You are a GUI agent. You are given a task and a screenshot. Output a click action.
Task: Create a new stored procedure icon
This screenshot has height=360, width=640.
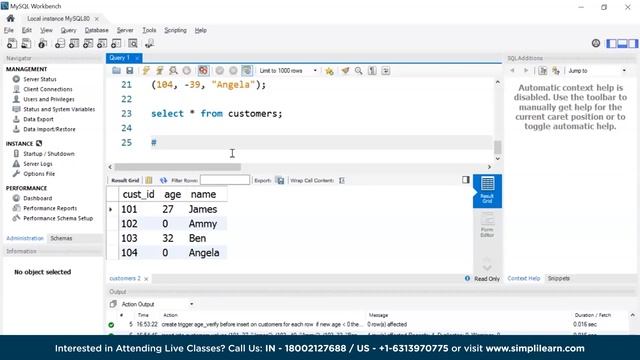(x=102, y=43)
